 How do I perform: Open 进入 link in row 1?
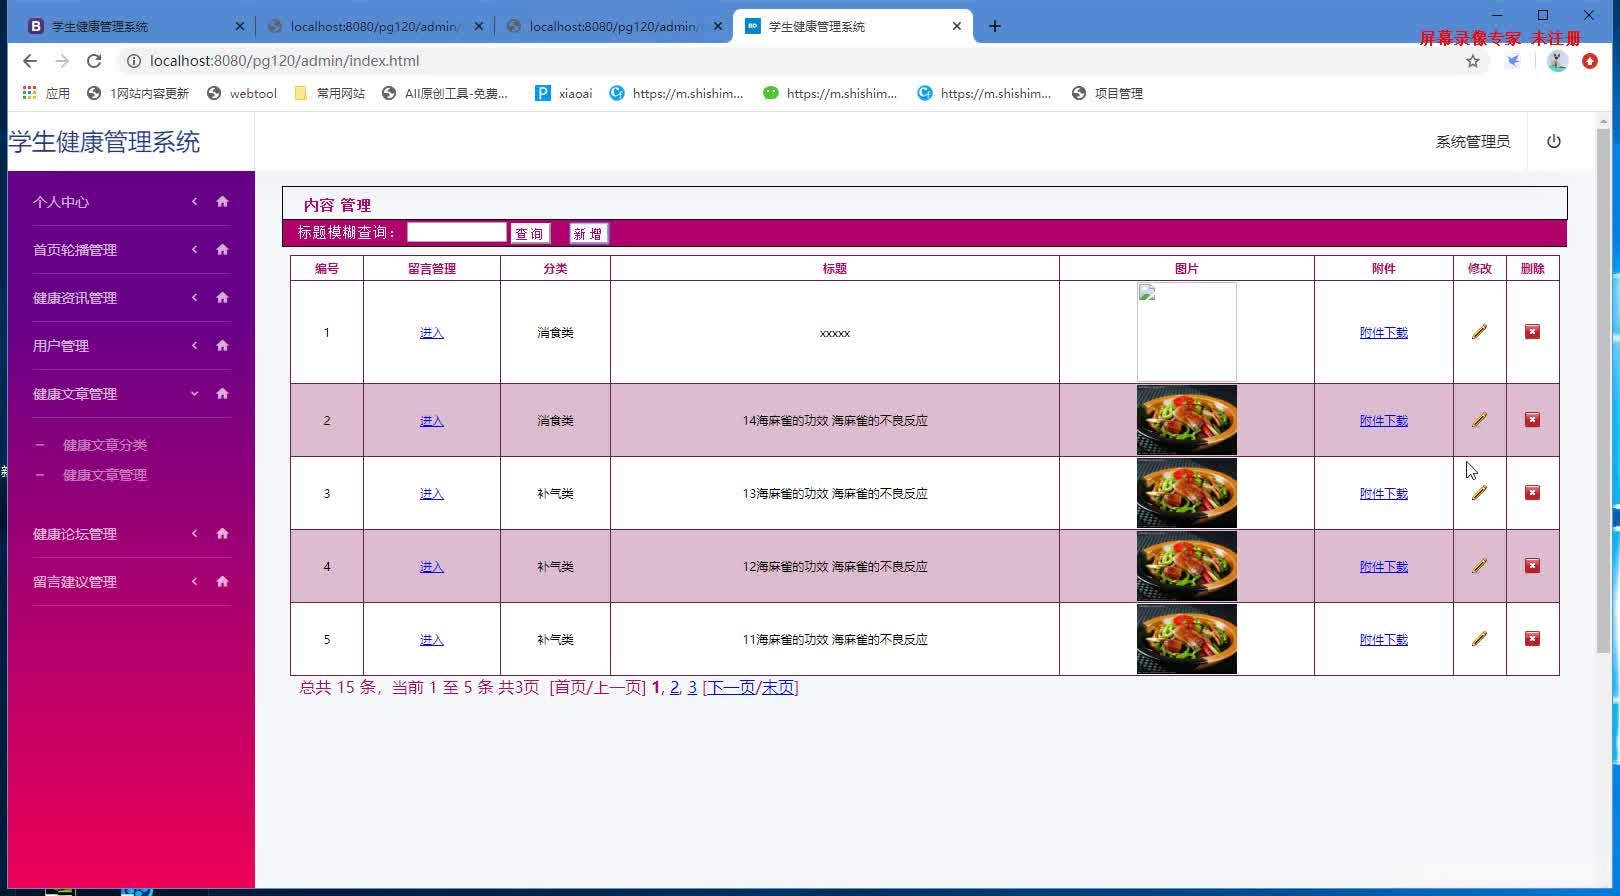(431, 333)
